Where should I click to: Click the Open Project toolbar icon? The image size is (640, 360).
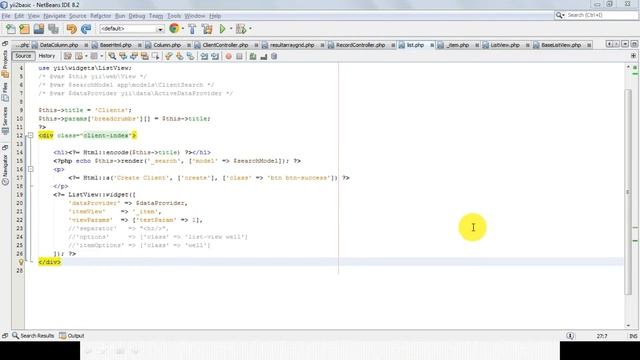pyautogui.click(x=39, y=29)
